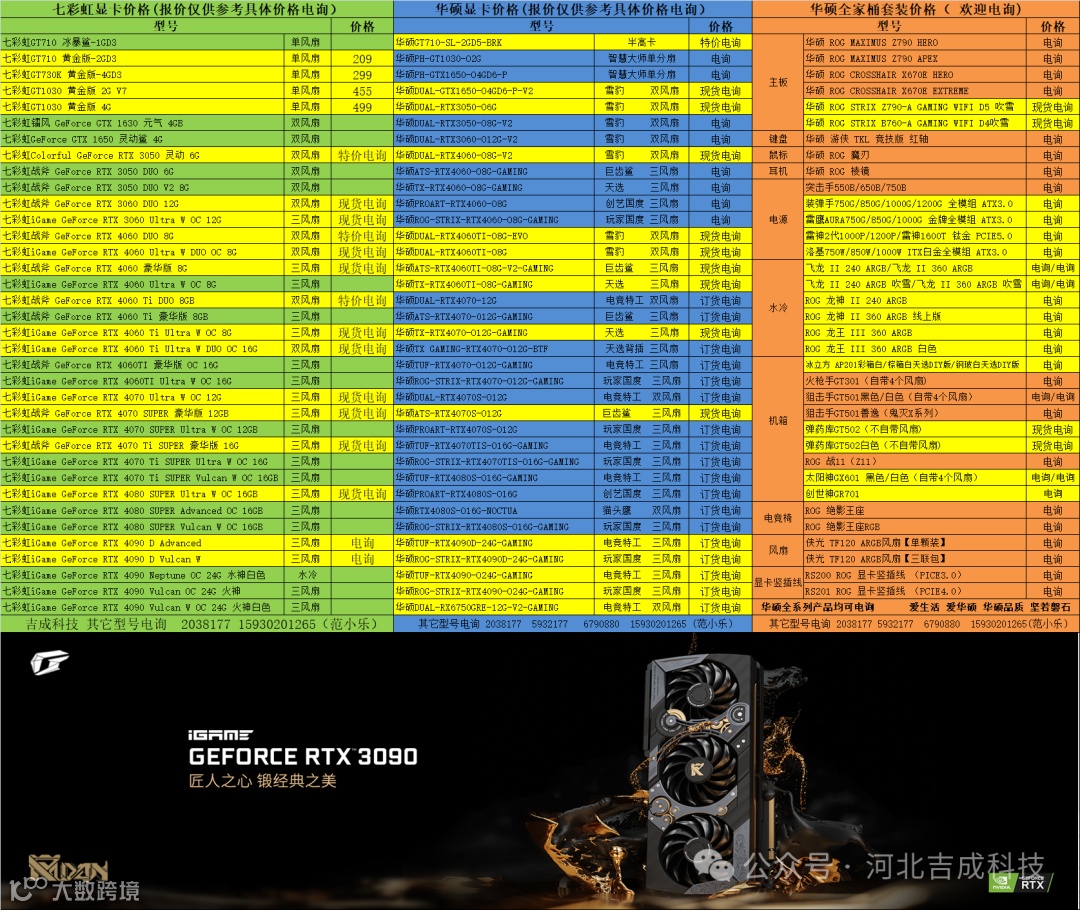This screenshot has width=1080, height=910.
Task: Select 七彩虹Colorful GeForce RTX 3050 灵动 6G
Action: [142, 155]
